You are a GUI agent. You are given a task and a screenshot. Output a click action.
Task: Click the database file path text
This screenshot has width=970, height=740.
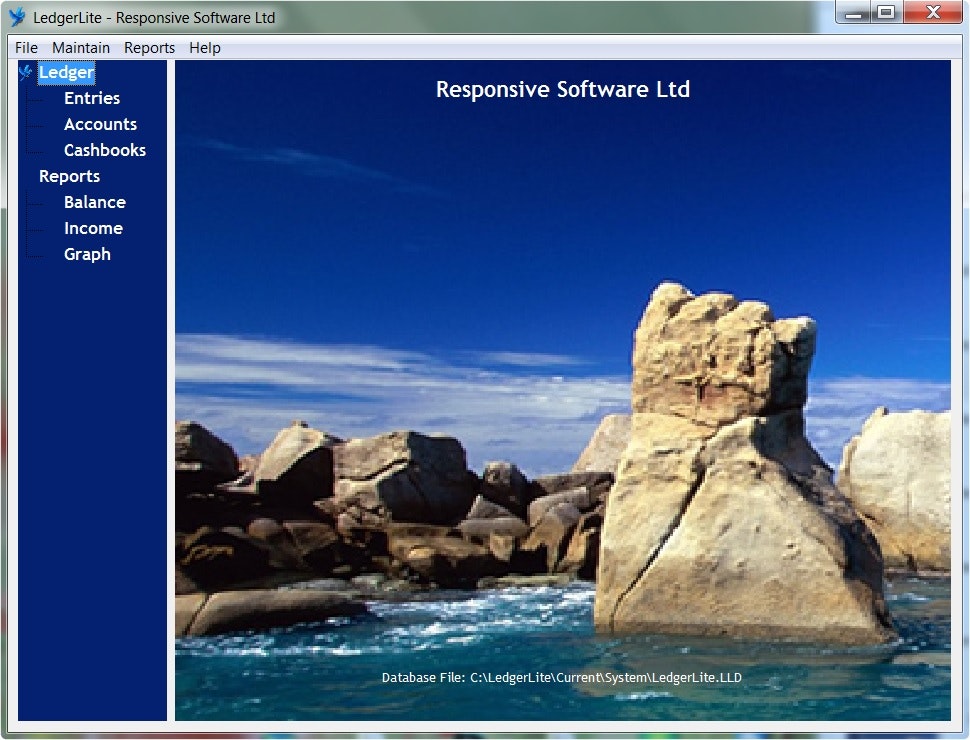tap(562, 677)
